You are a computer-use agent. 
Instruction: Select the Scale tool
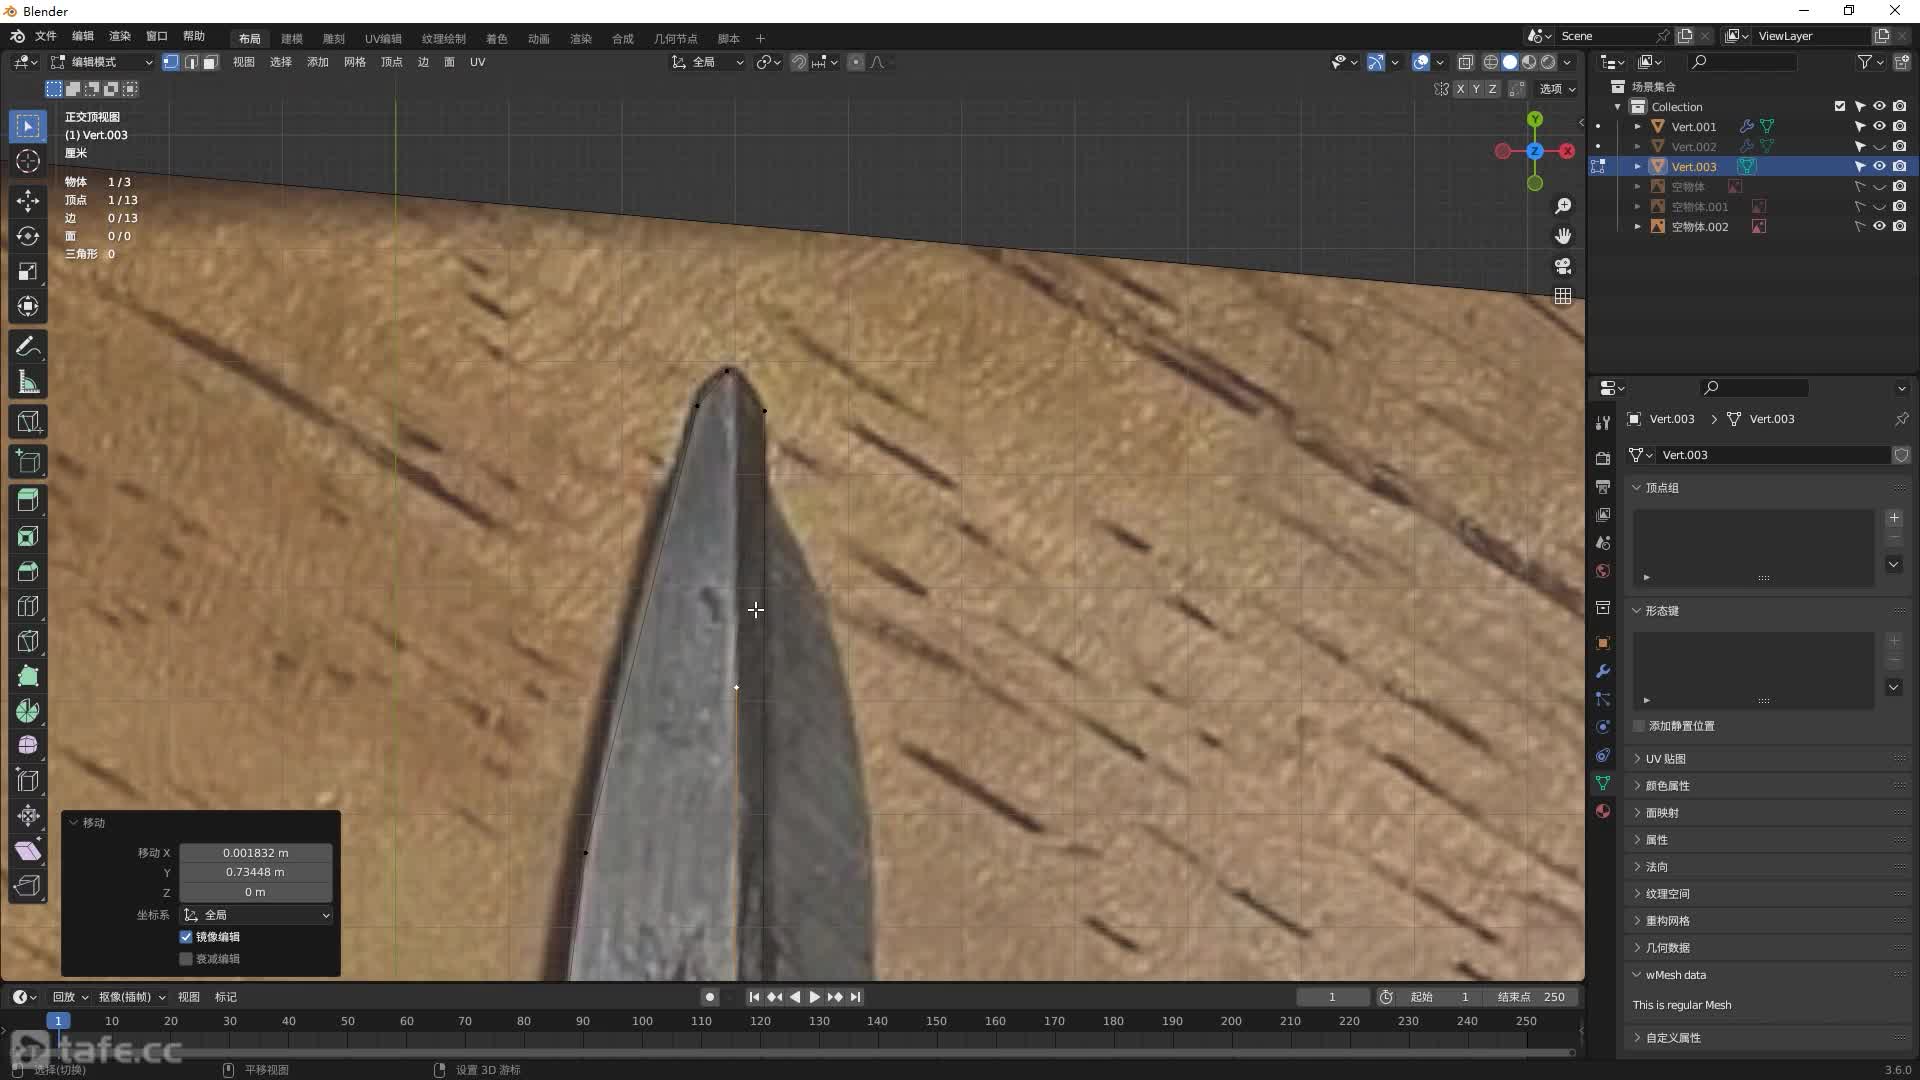[28, 271]
